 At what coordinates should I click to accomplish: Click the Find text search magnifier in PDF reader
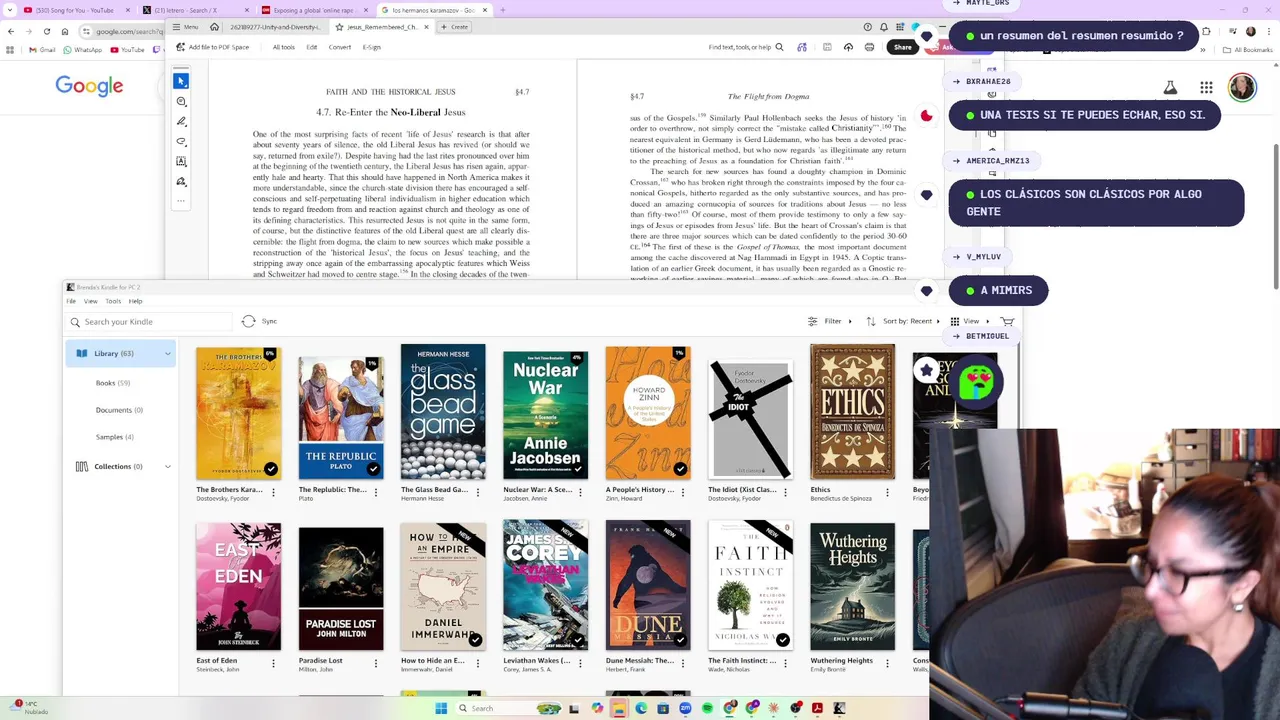coord(778,47)
